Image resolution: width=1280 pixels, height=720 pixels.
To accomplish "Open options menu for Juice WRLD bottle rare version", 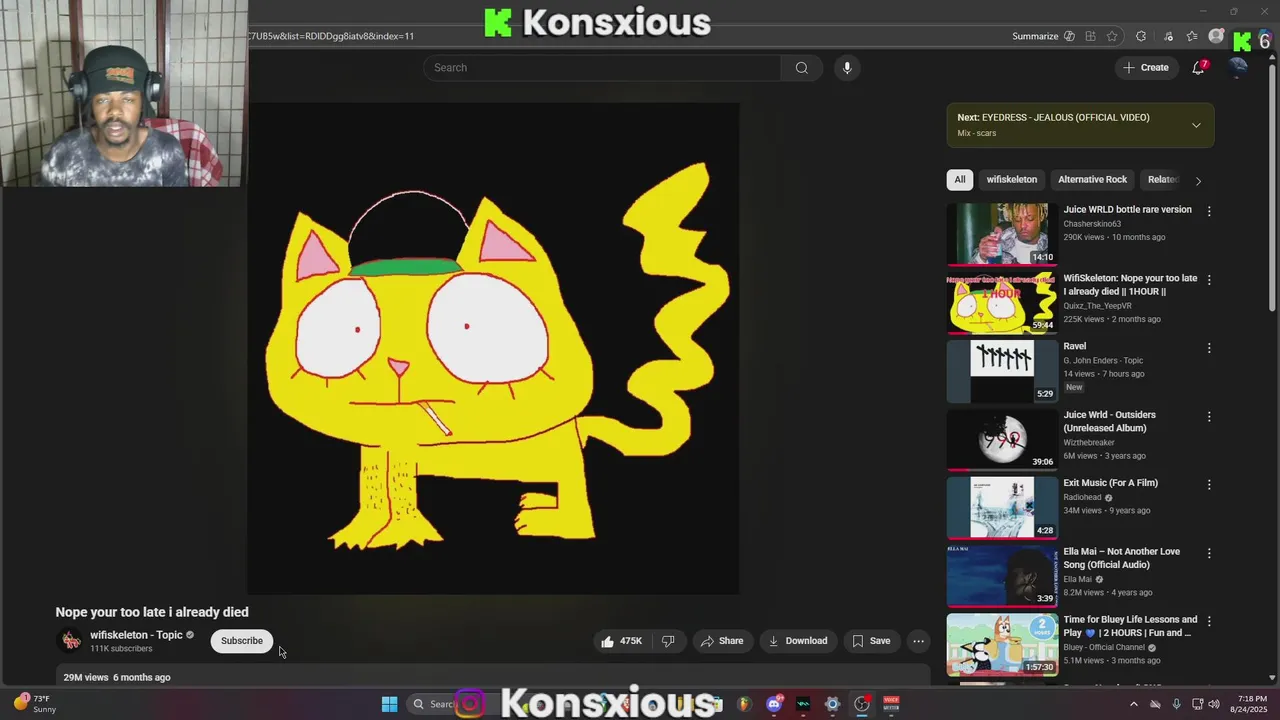I will click(x=1209, y=211).
